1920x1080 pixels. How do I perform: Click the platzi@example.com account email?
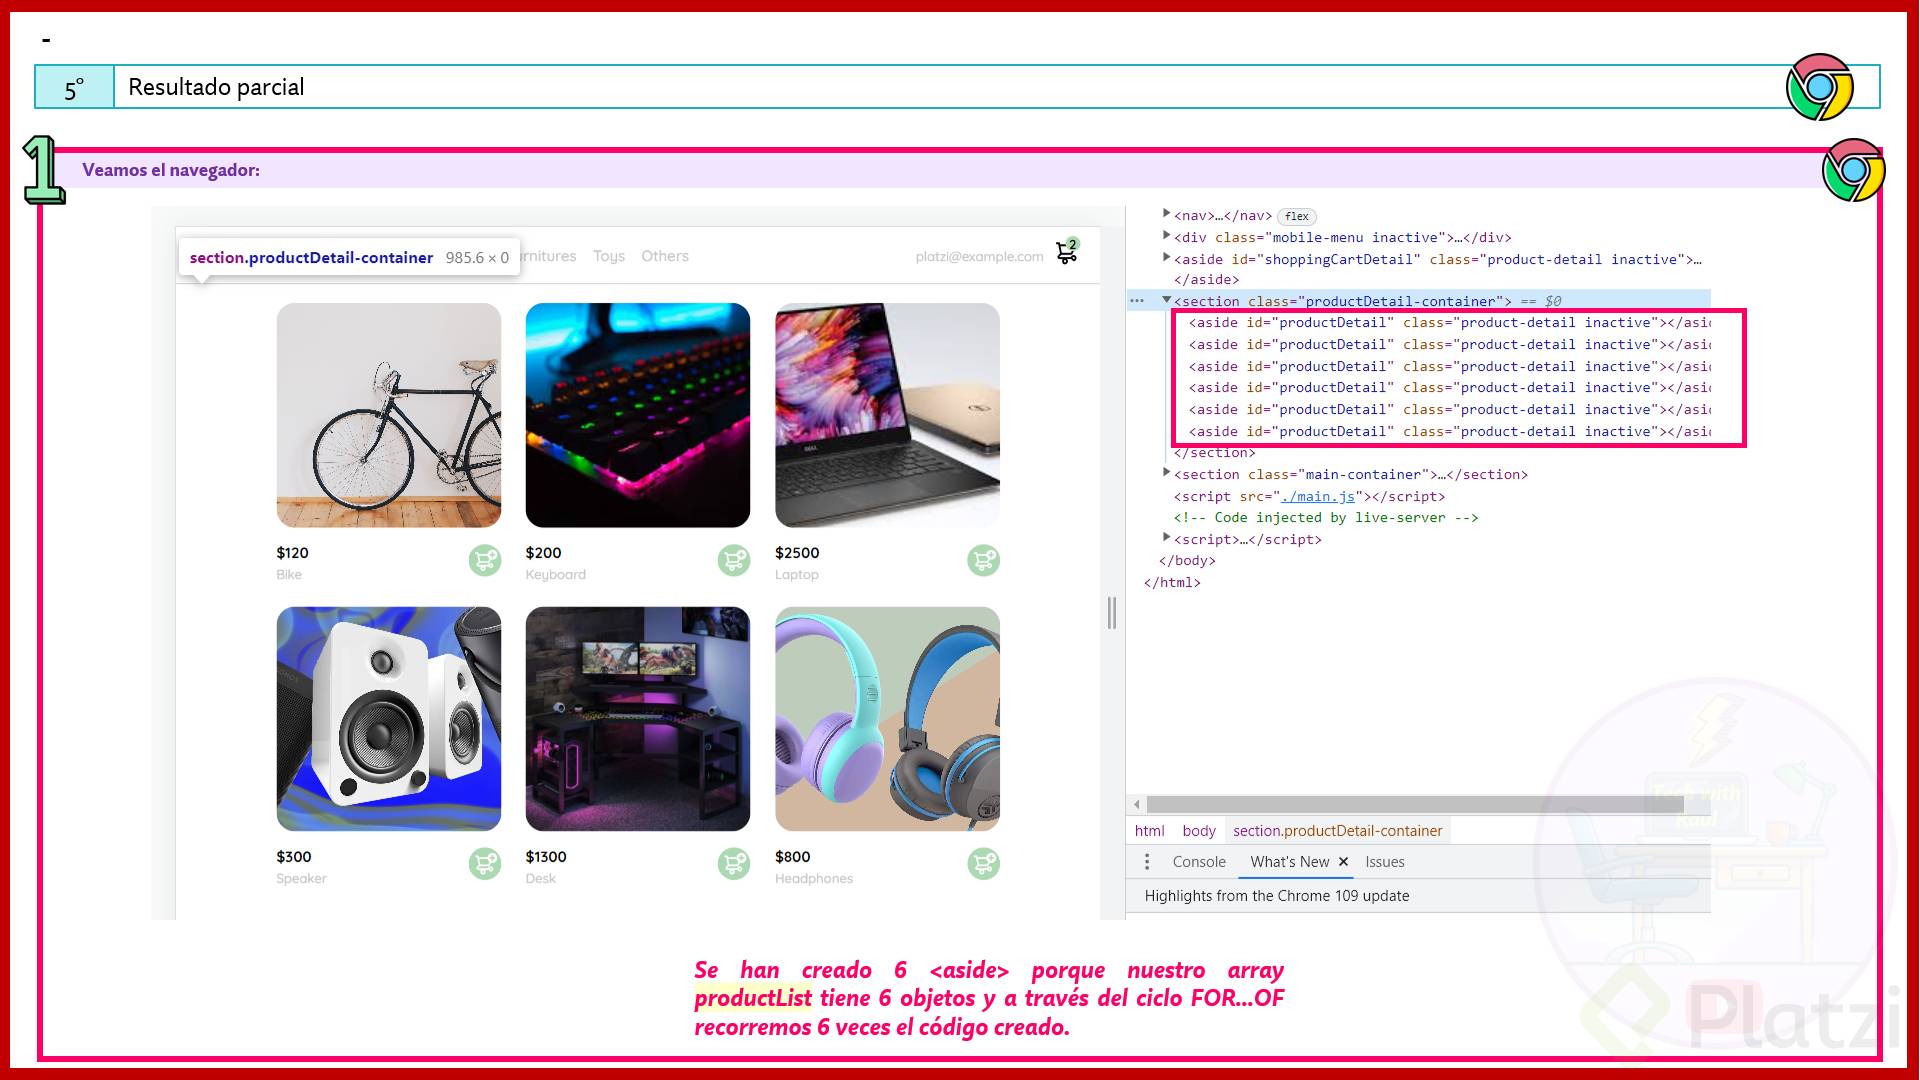coord(979,257)
